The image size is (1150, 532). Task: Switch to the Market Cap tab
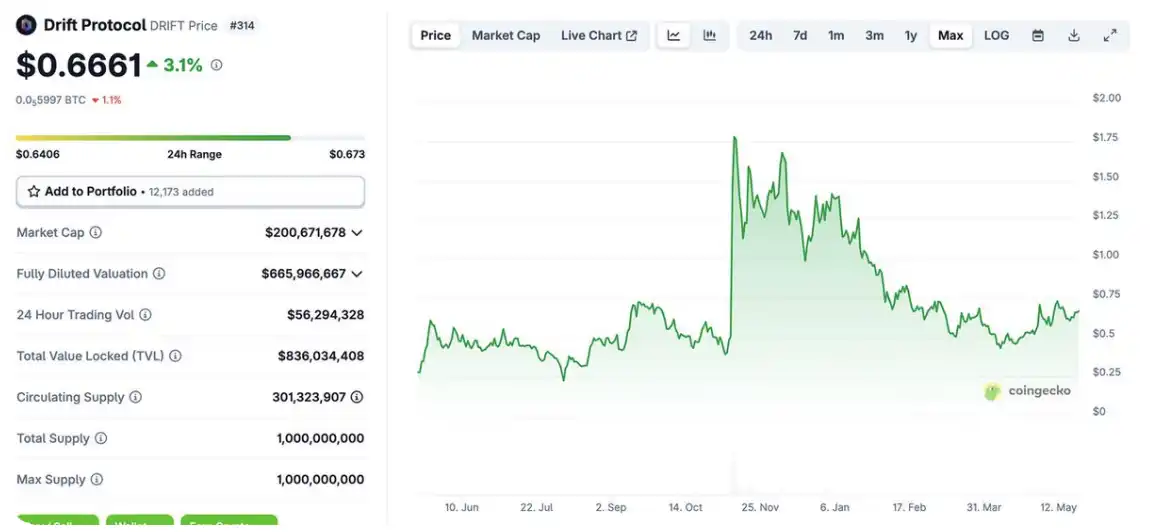(506, 36)
